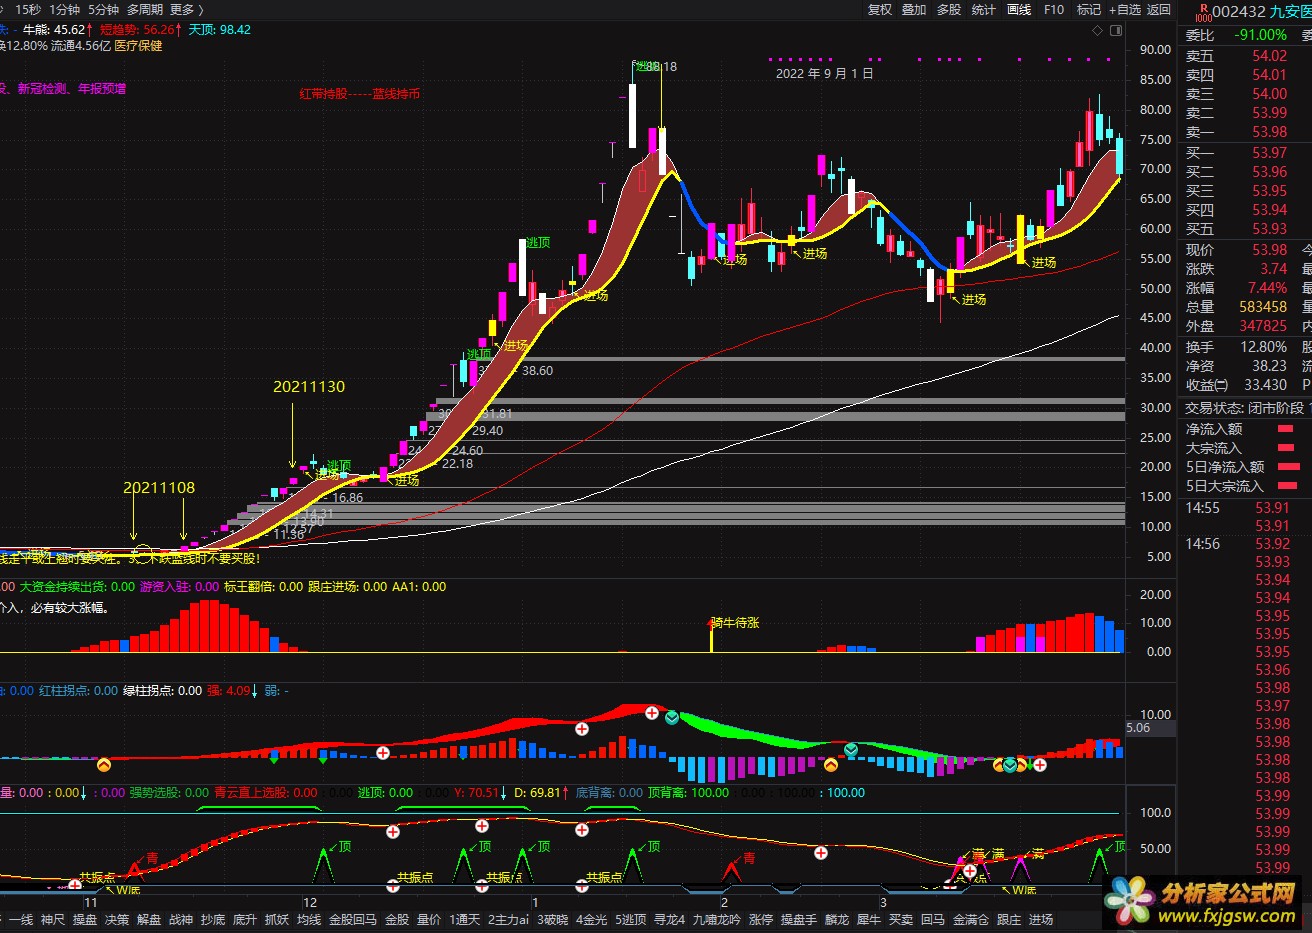Image resolution: width=1312 pixels, height=933 pixels.
Task: Click the 委比 value -91.00%
Action: [x=1260, y=35]
